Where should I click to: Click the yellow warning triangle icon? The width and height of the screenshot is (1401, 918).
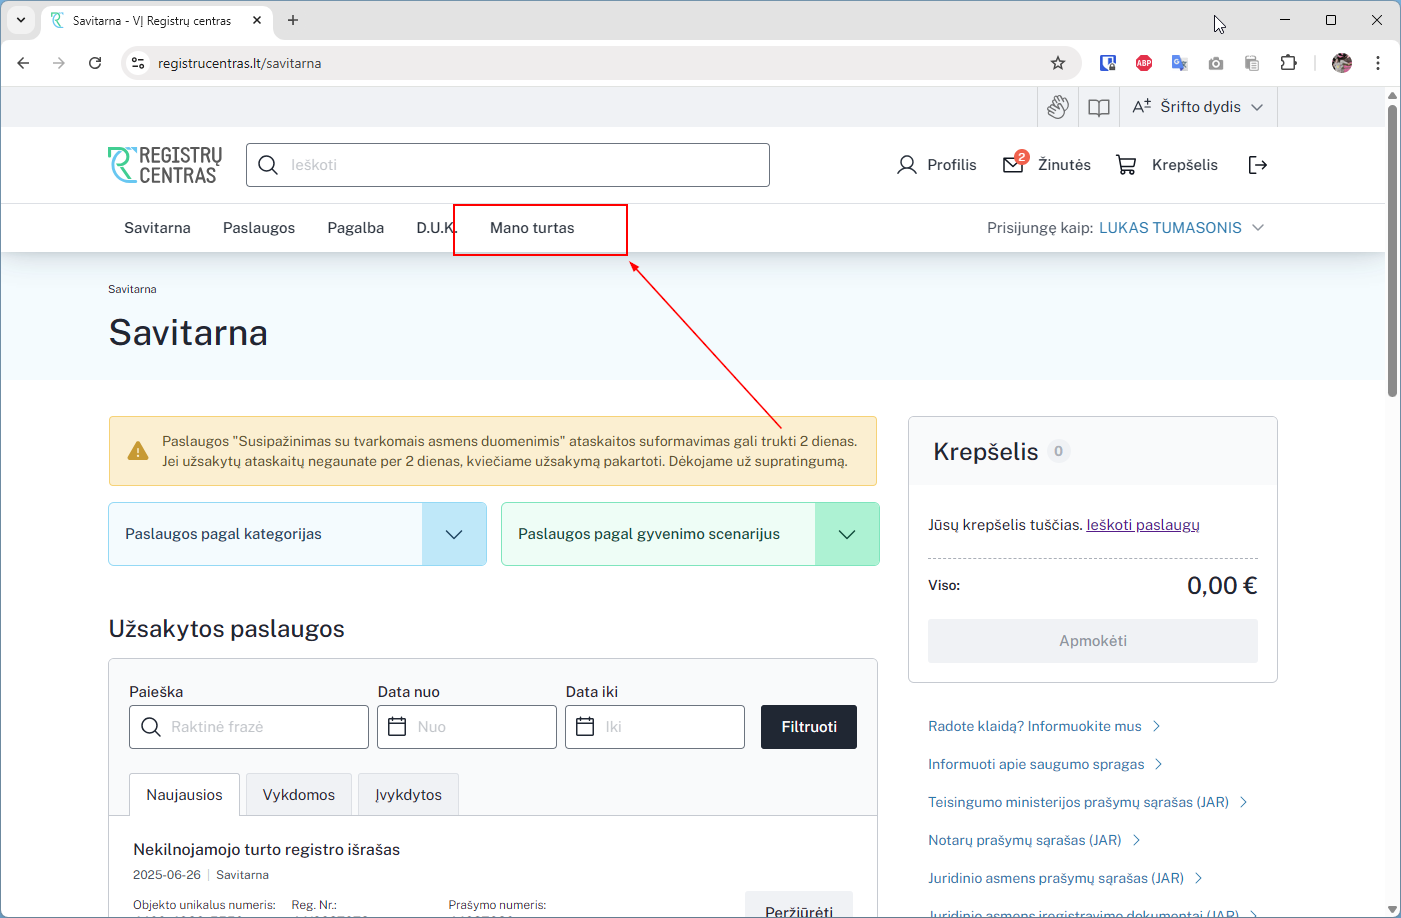click(x=138, y=451)
